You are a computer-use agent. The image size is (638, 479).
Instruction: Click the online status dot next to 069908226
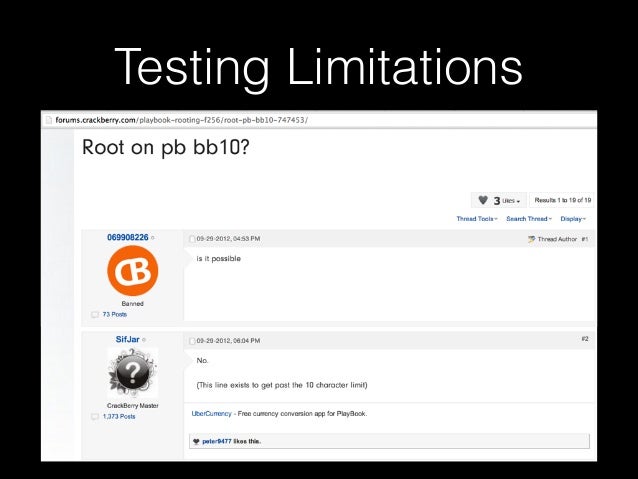pos(153,238)
